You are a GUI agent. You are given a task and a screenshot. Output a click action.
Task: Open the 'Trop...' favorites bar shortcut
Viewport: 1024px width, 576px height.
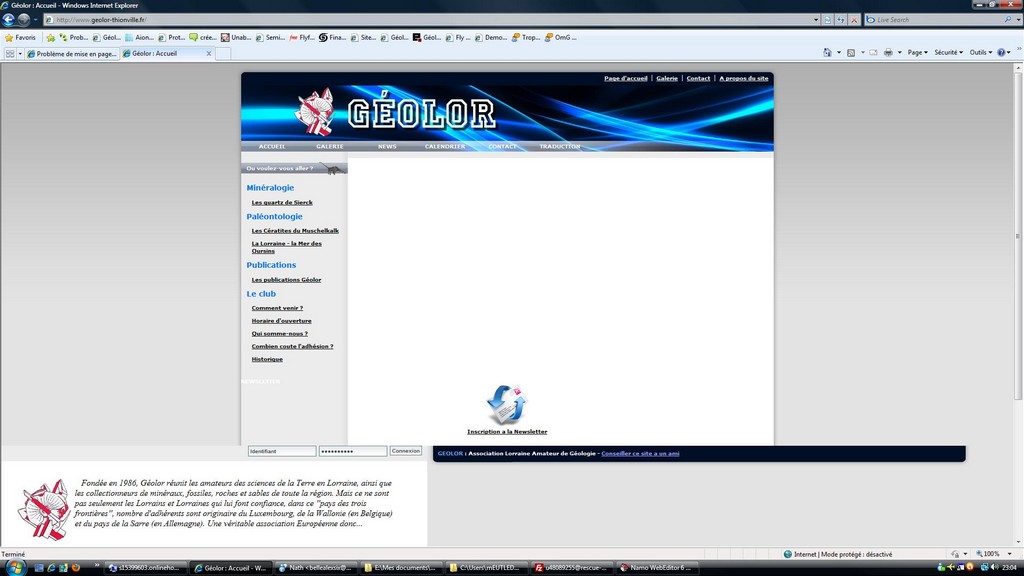(526, 37)
